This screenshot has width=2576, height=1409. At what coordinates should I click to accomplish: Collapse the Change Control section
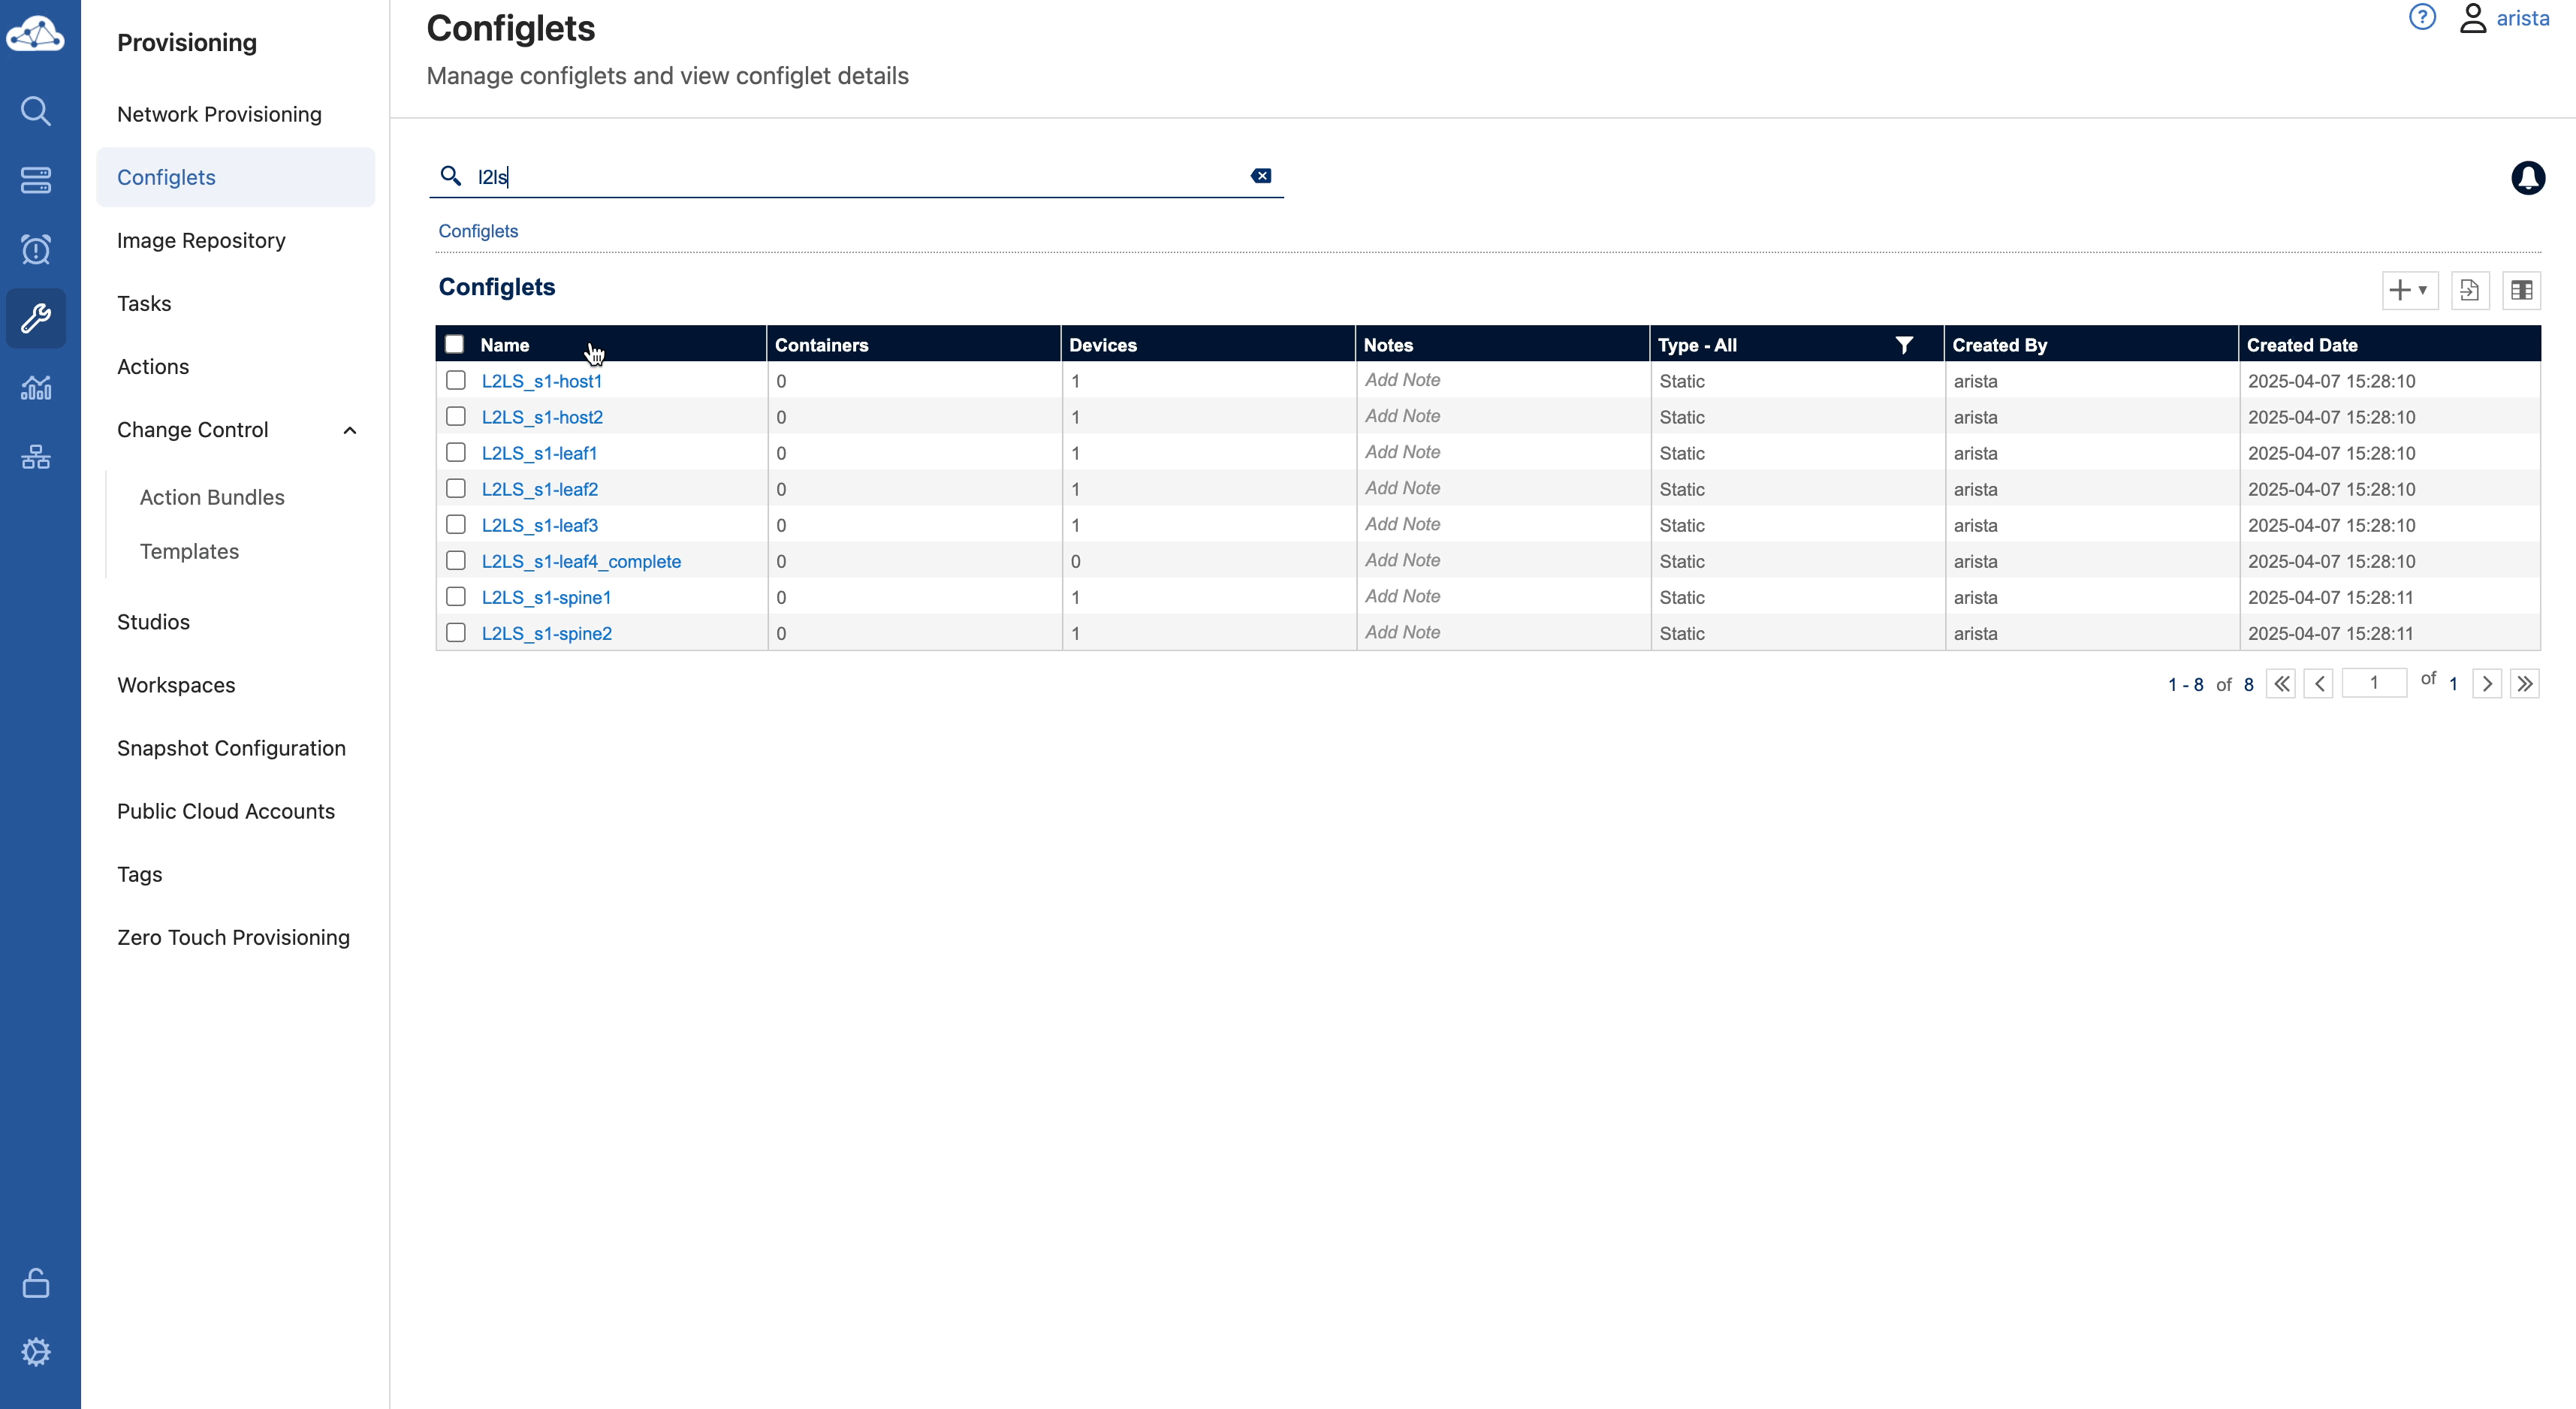coord(350,430)
